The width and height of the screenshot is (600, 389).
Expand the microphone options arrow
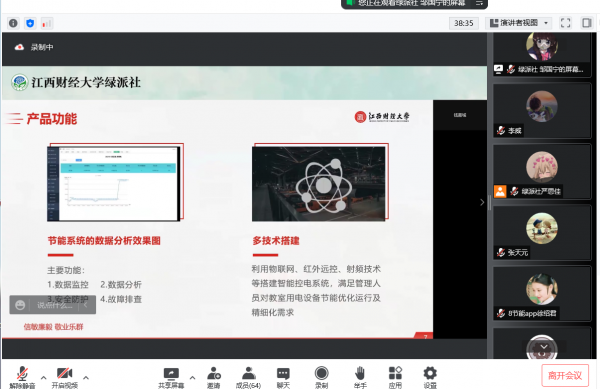(x=44, y=378)
